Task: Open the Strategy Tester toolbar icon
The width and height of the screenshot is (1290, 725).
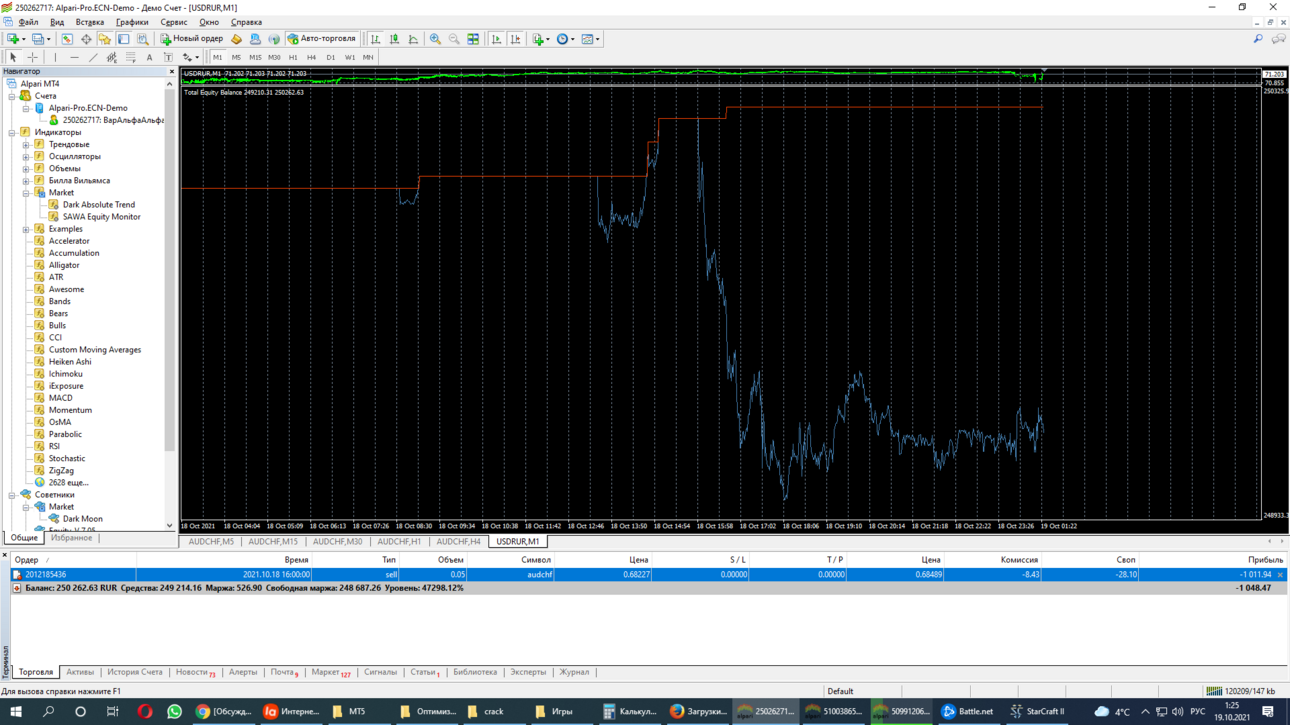Action: tap(143, 39)
